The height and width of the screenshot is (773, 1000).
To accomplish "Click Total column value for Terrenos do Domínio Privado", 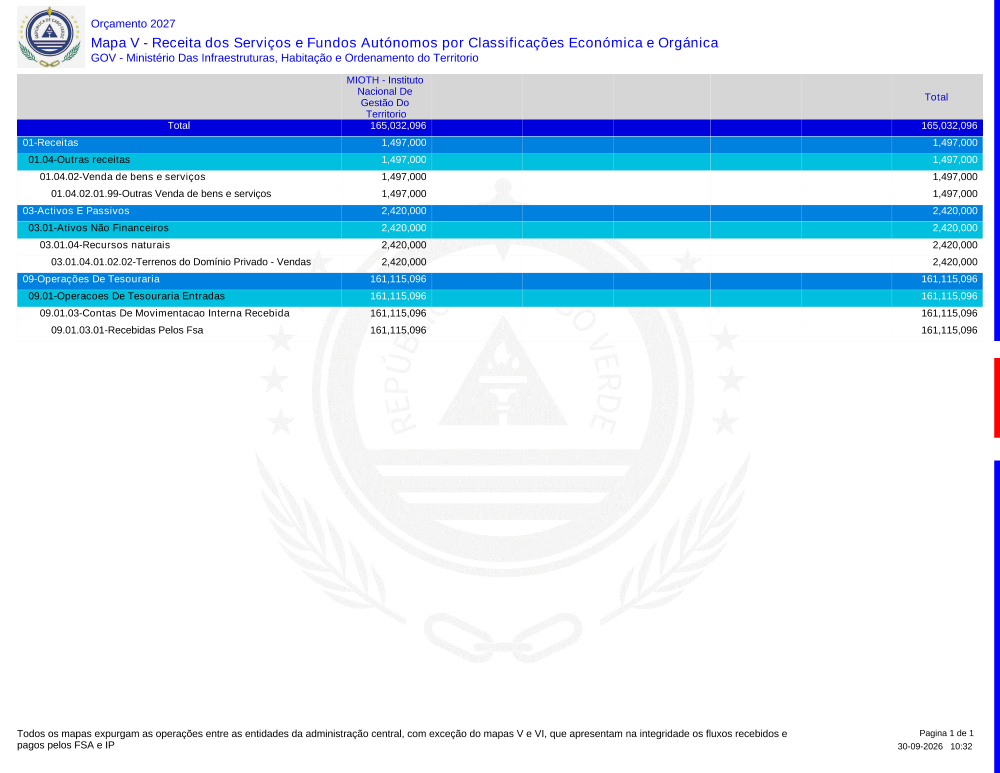I will (x=955, y=262).
